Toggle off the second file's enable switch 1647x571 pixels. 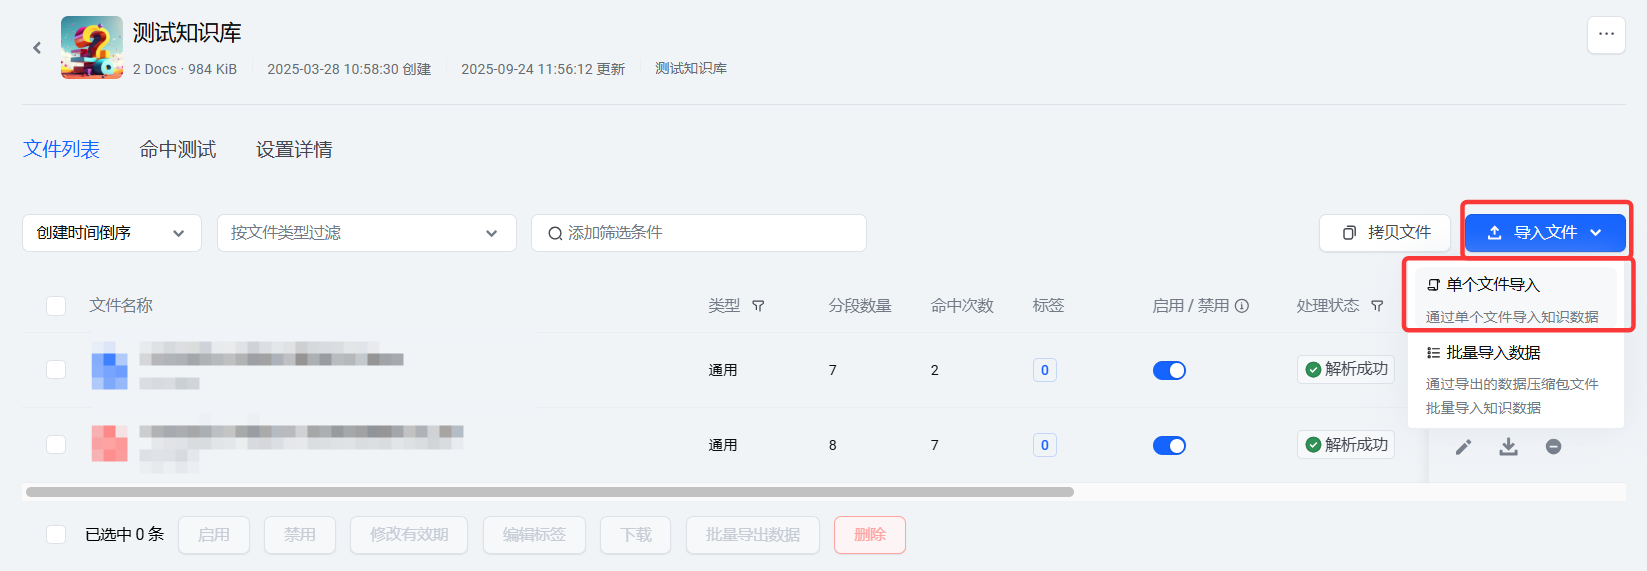pyautogui.click(x=1169, y=445)
